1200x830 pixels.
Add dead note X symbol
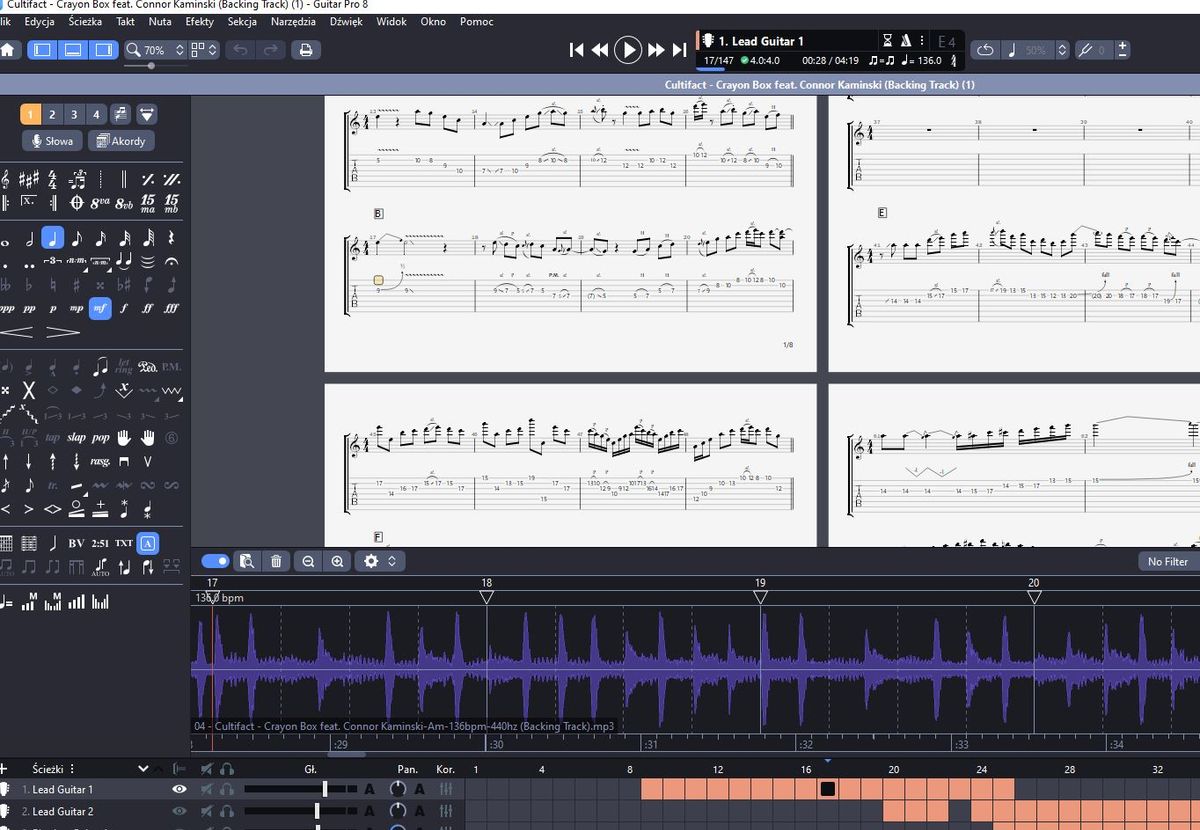point(29,389)
